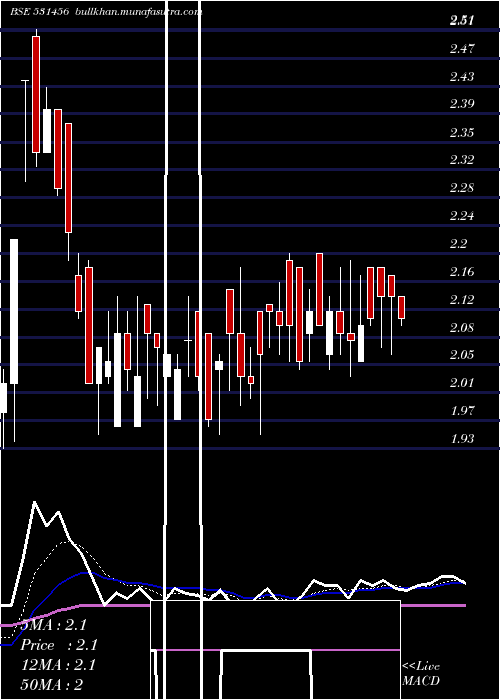
Task: Select the 2.05 price axis label
Action: pos(462,355)
